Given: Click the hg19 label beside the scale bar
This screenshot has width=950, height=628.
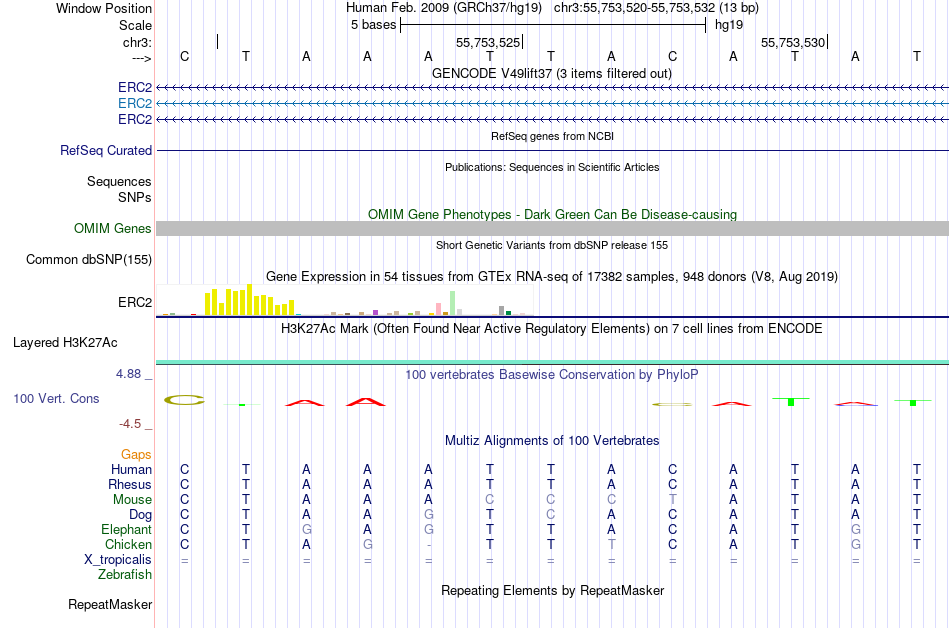Looking at the screenshot, I should 729,25.
